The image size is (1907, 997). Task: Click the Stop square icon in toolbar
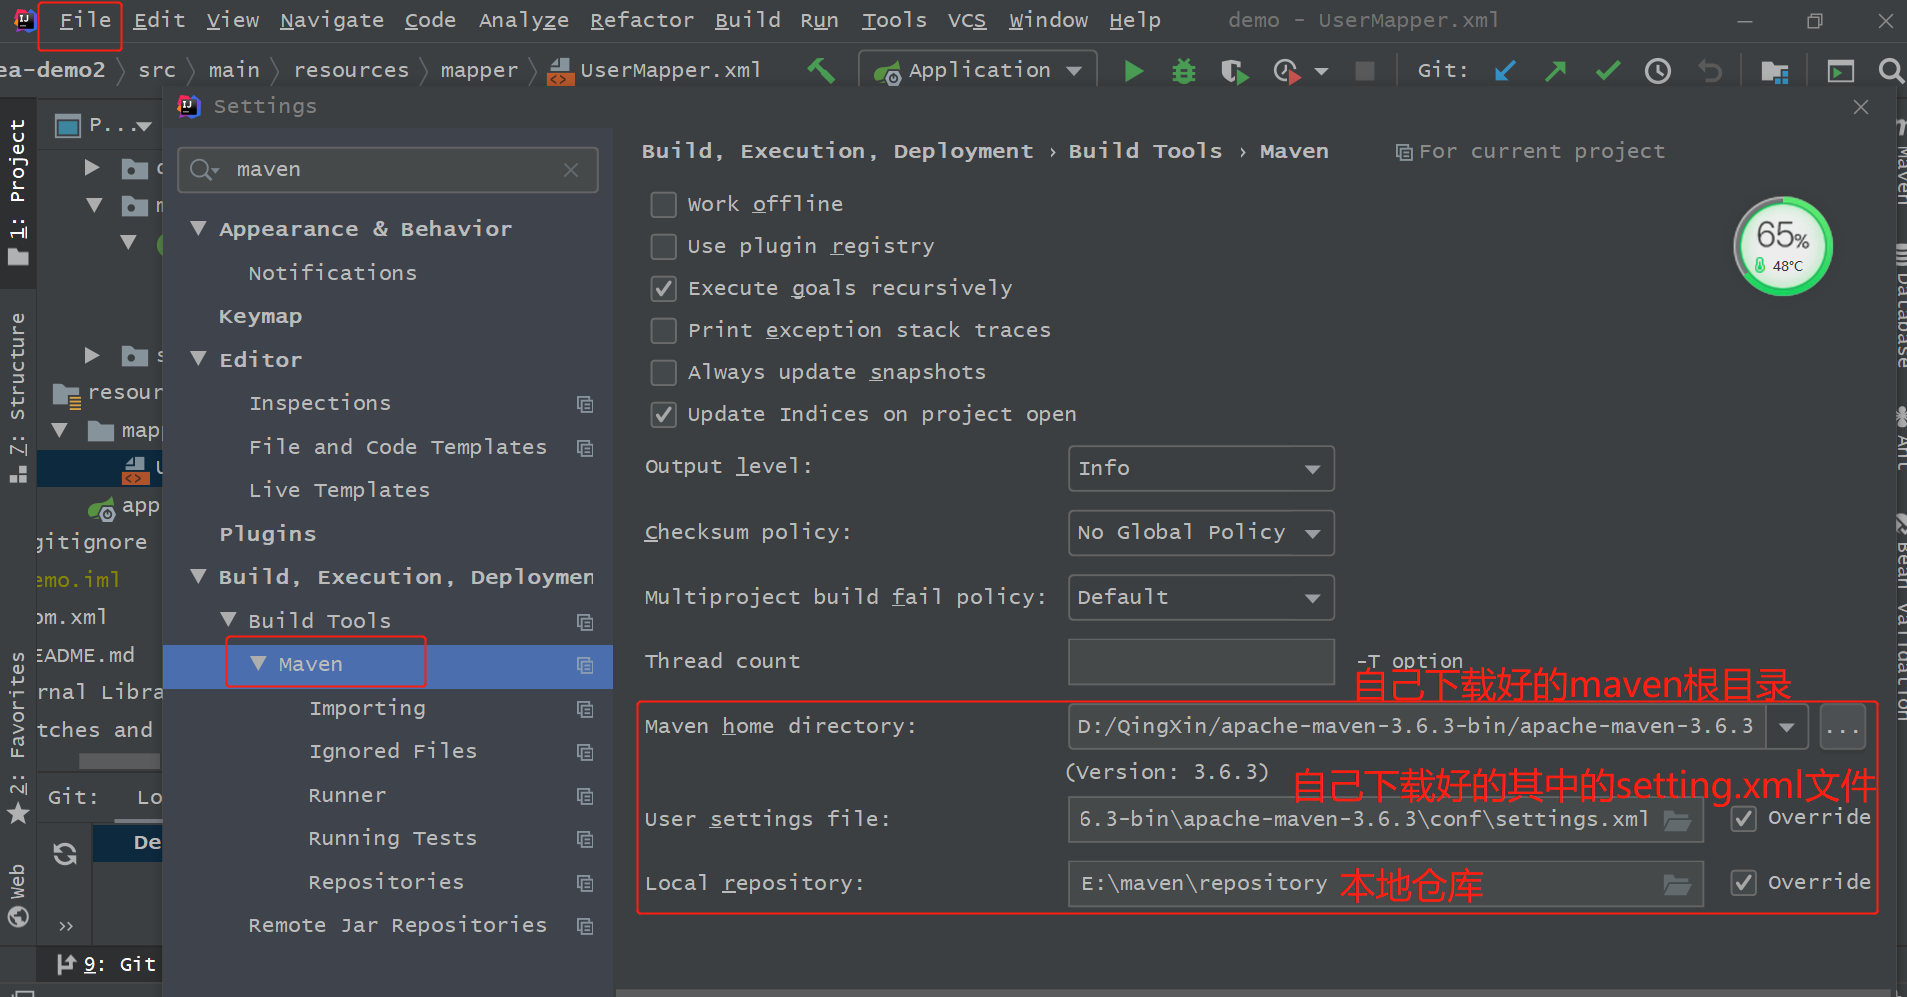tap(1364, 71)
